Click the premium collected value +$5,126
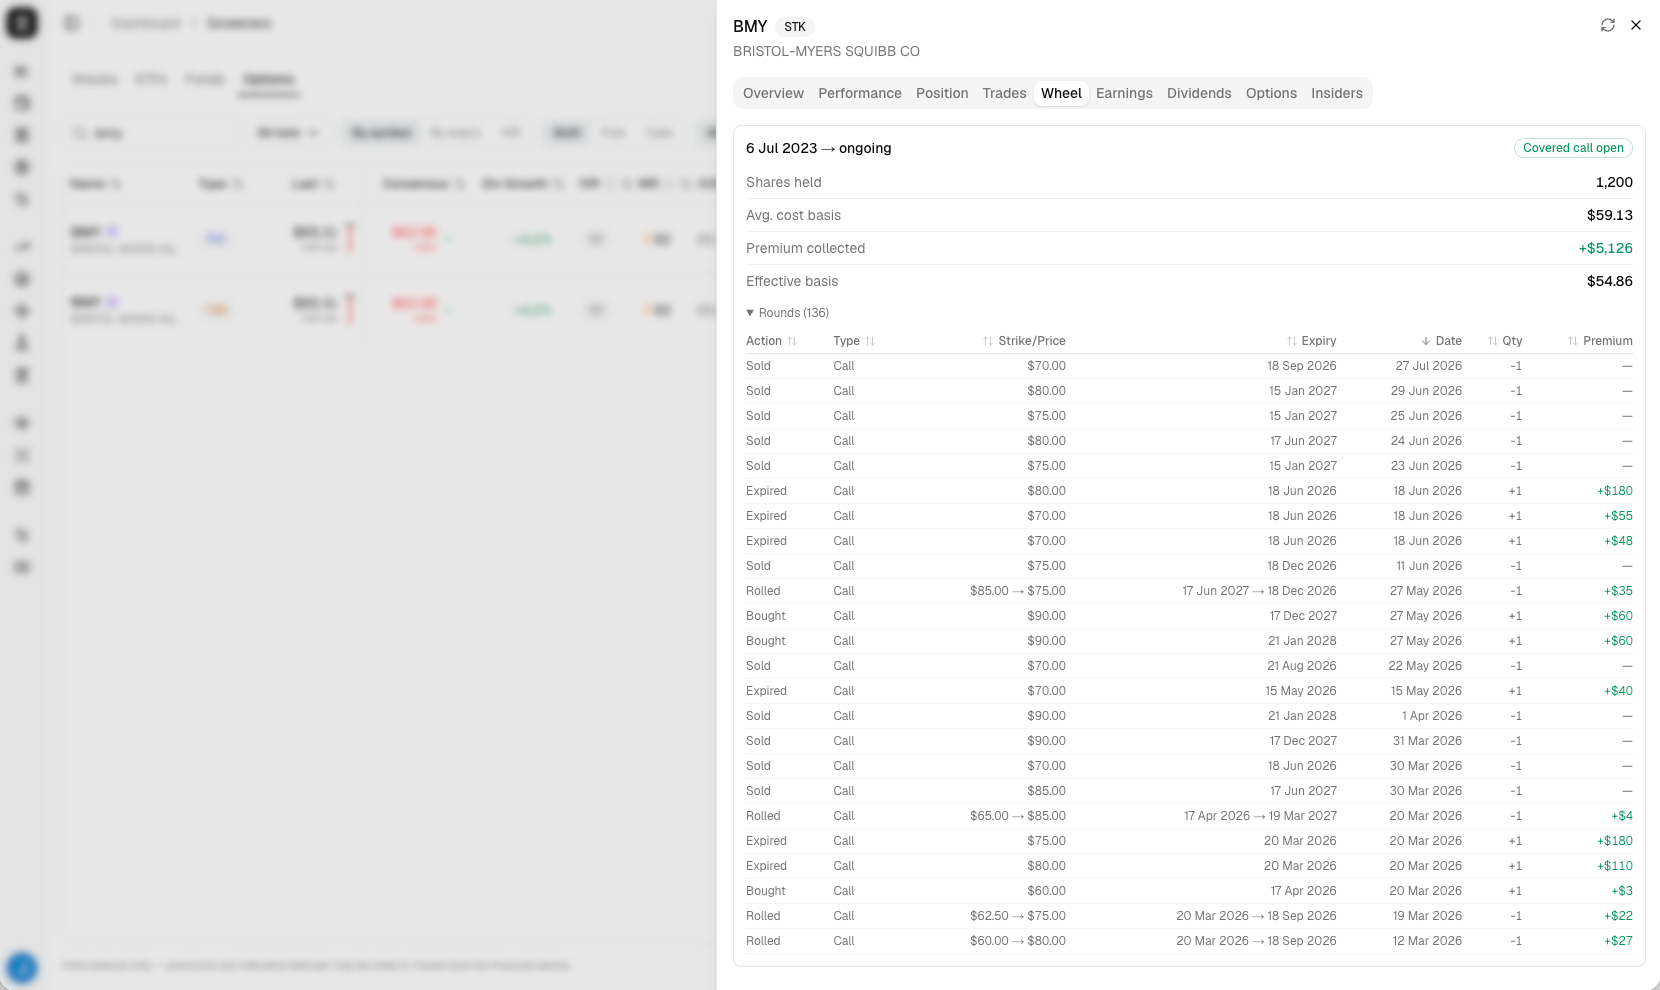1660x990 pixels. [1606, 248]
